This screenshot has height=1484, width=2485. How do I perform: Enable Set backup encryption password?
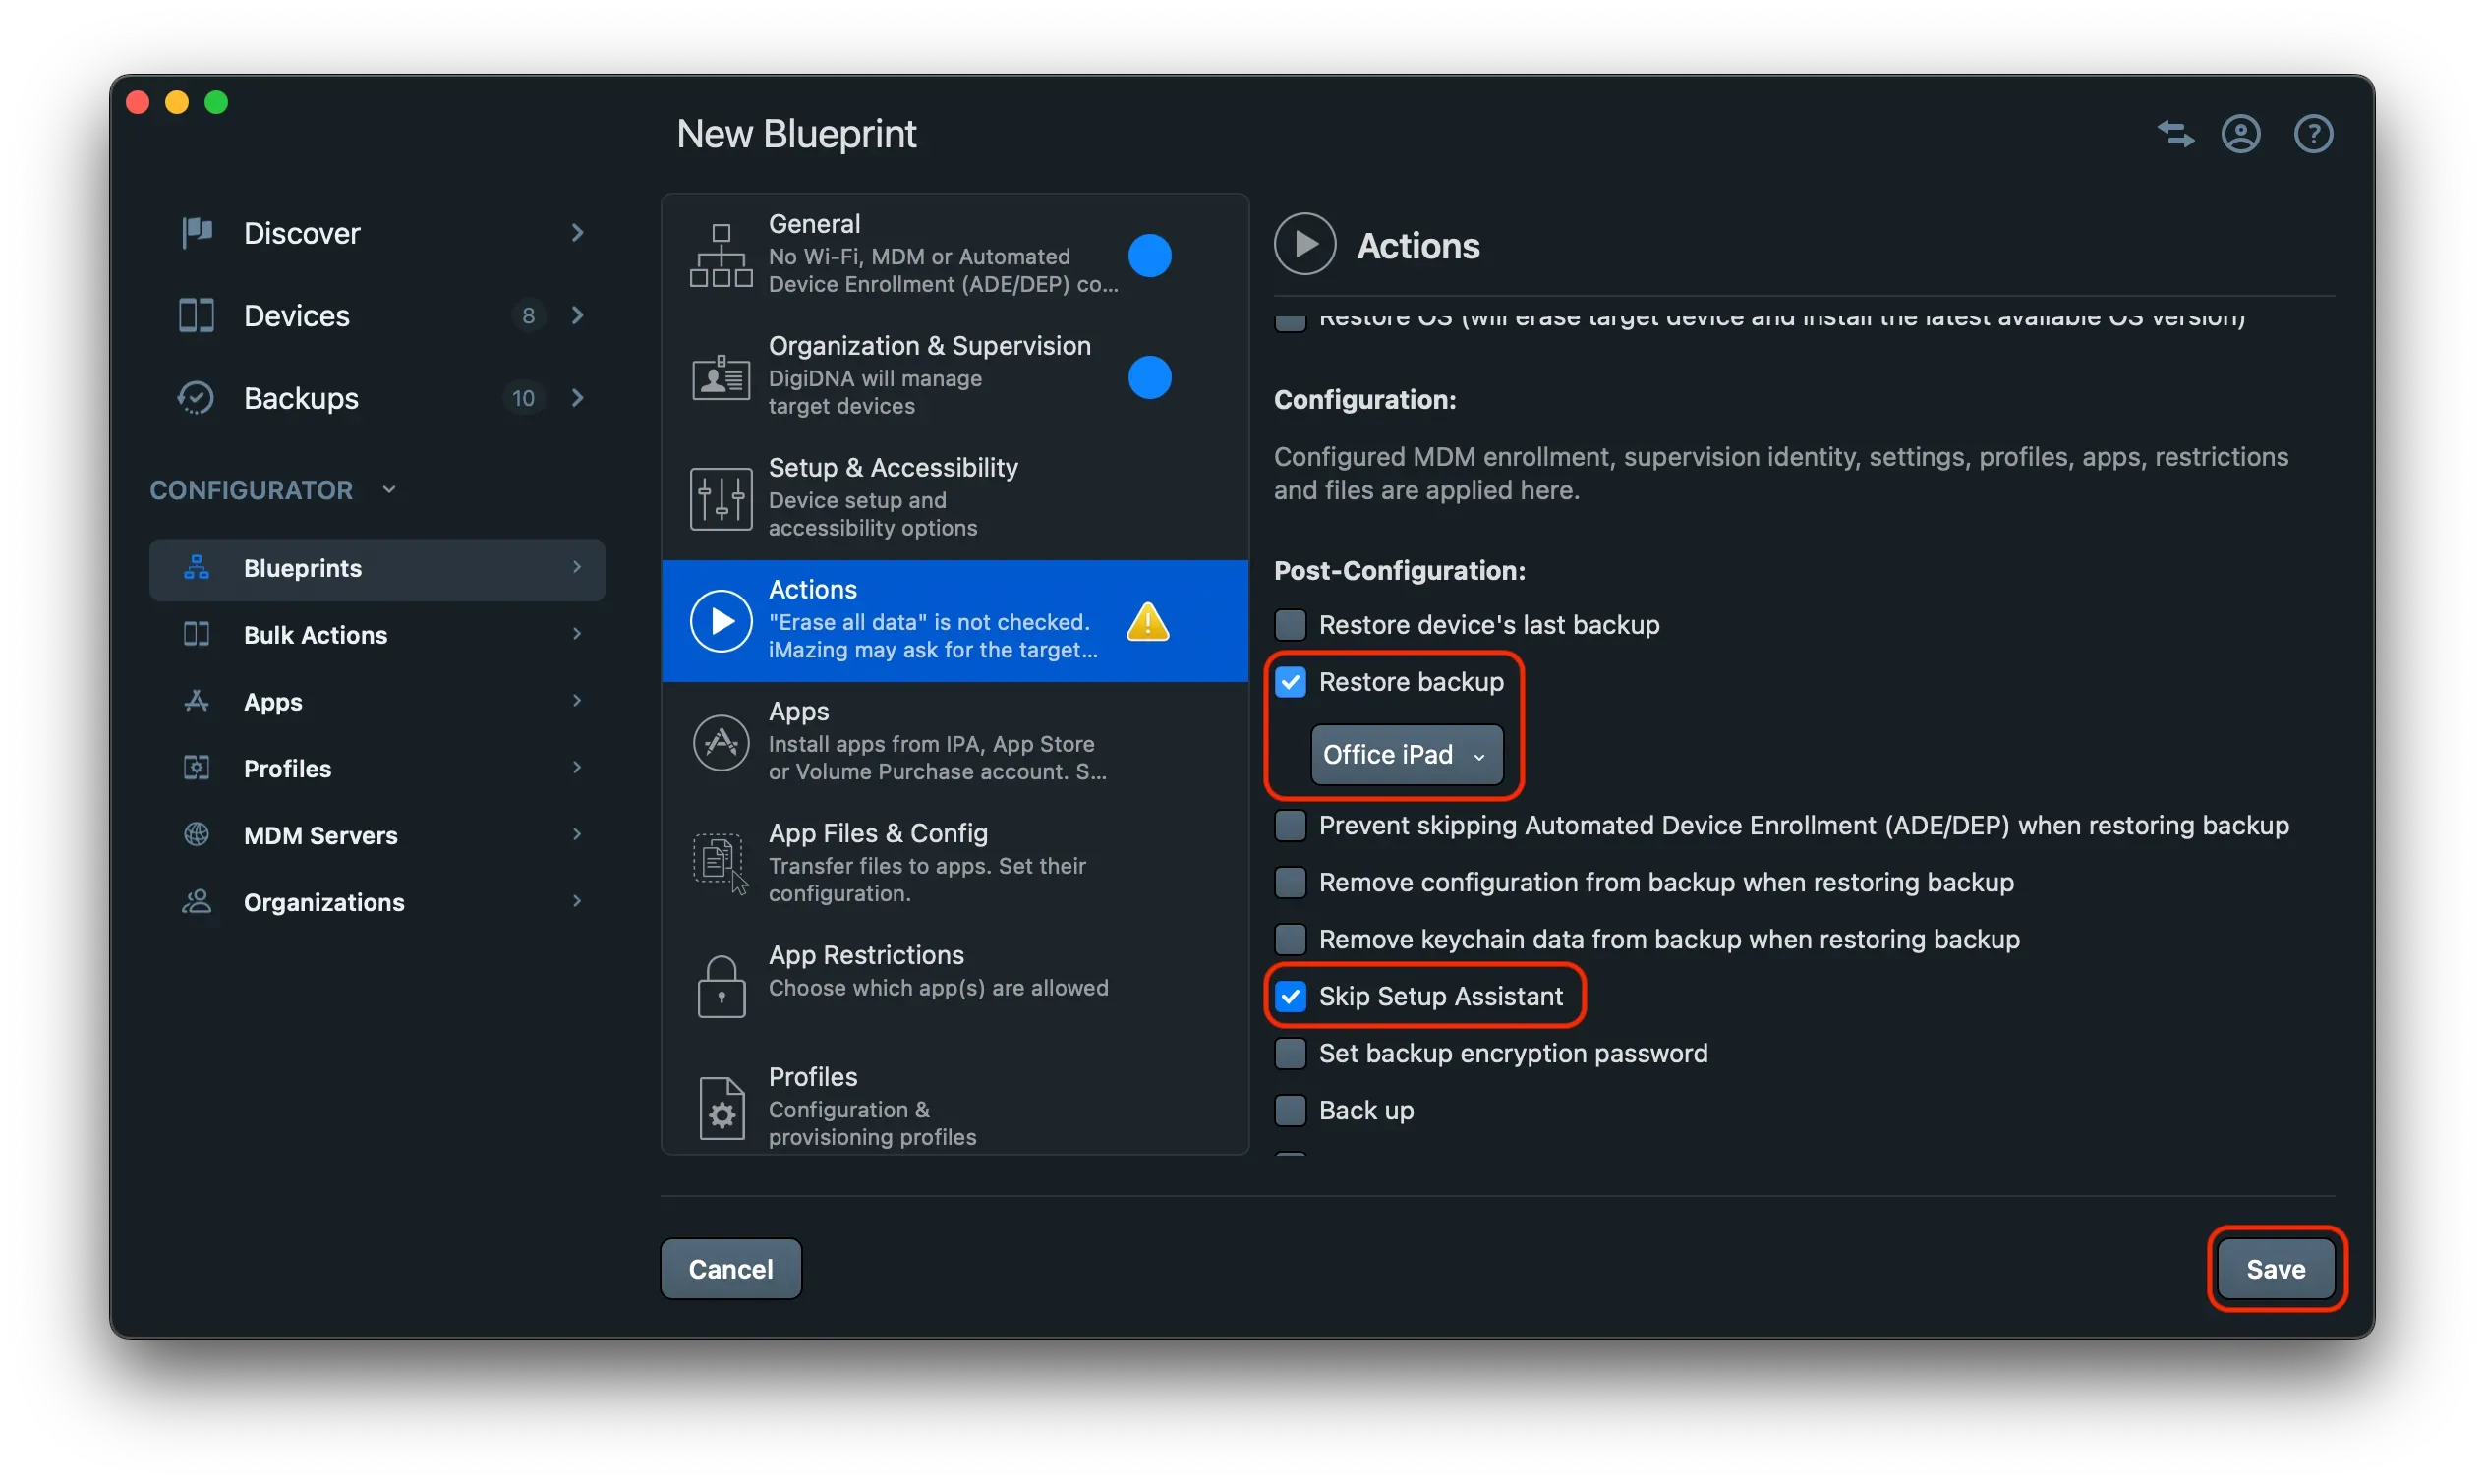[x=1290, y=1053]
